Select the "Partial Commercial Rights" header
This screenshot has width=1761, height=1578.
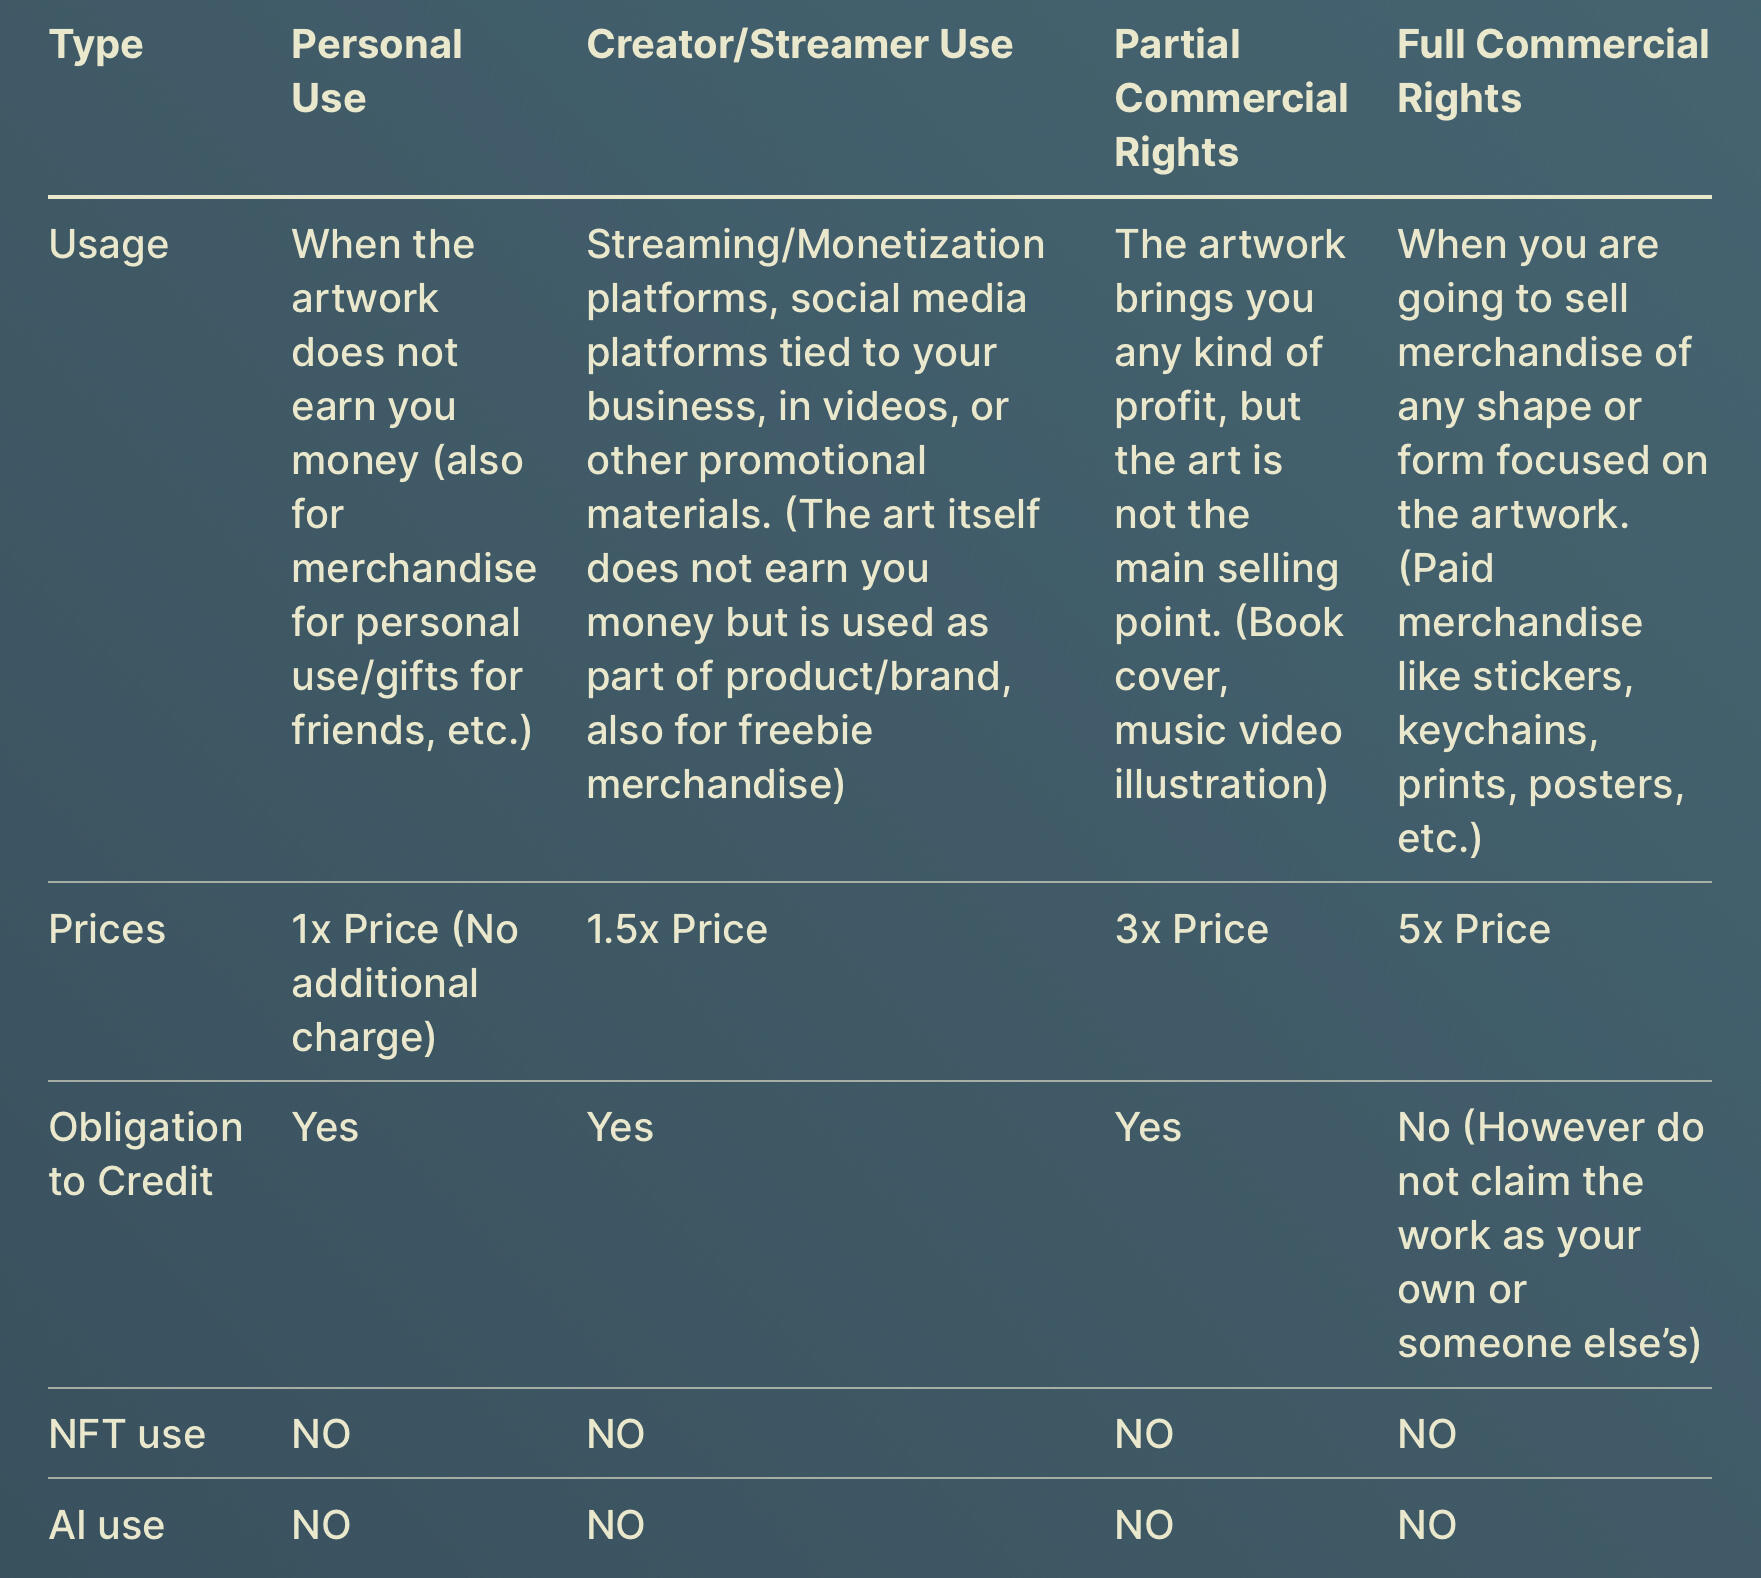click(1230, 98)
